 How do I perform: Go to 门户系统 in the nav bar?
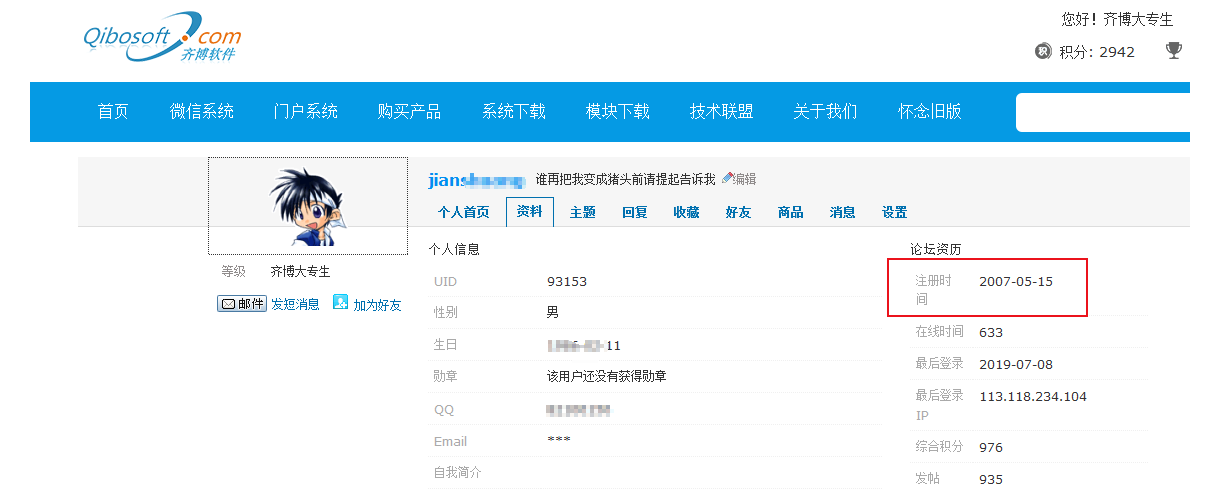306,111
